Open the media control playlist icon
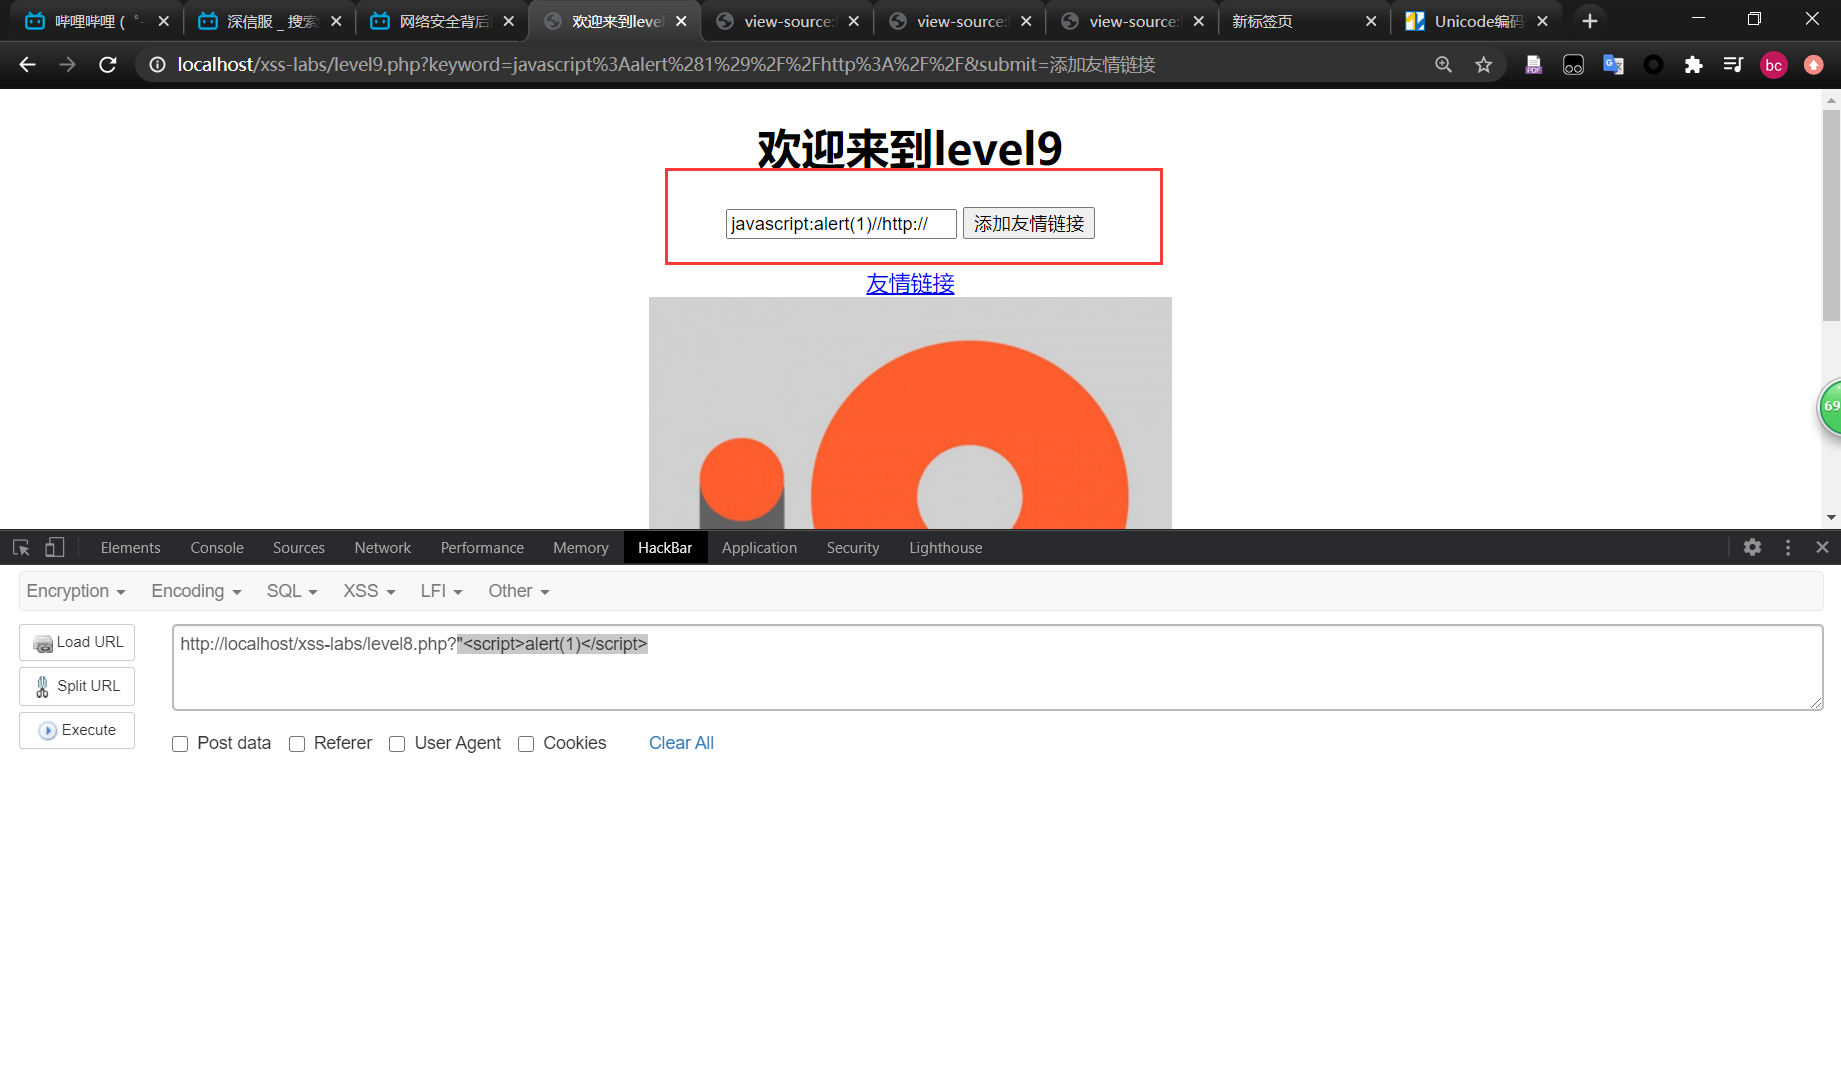Screen dimensions: 1841x1080 [x=1733, y=65]
